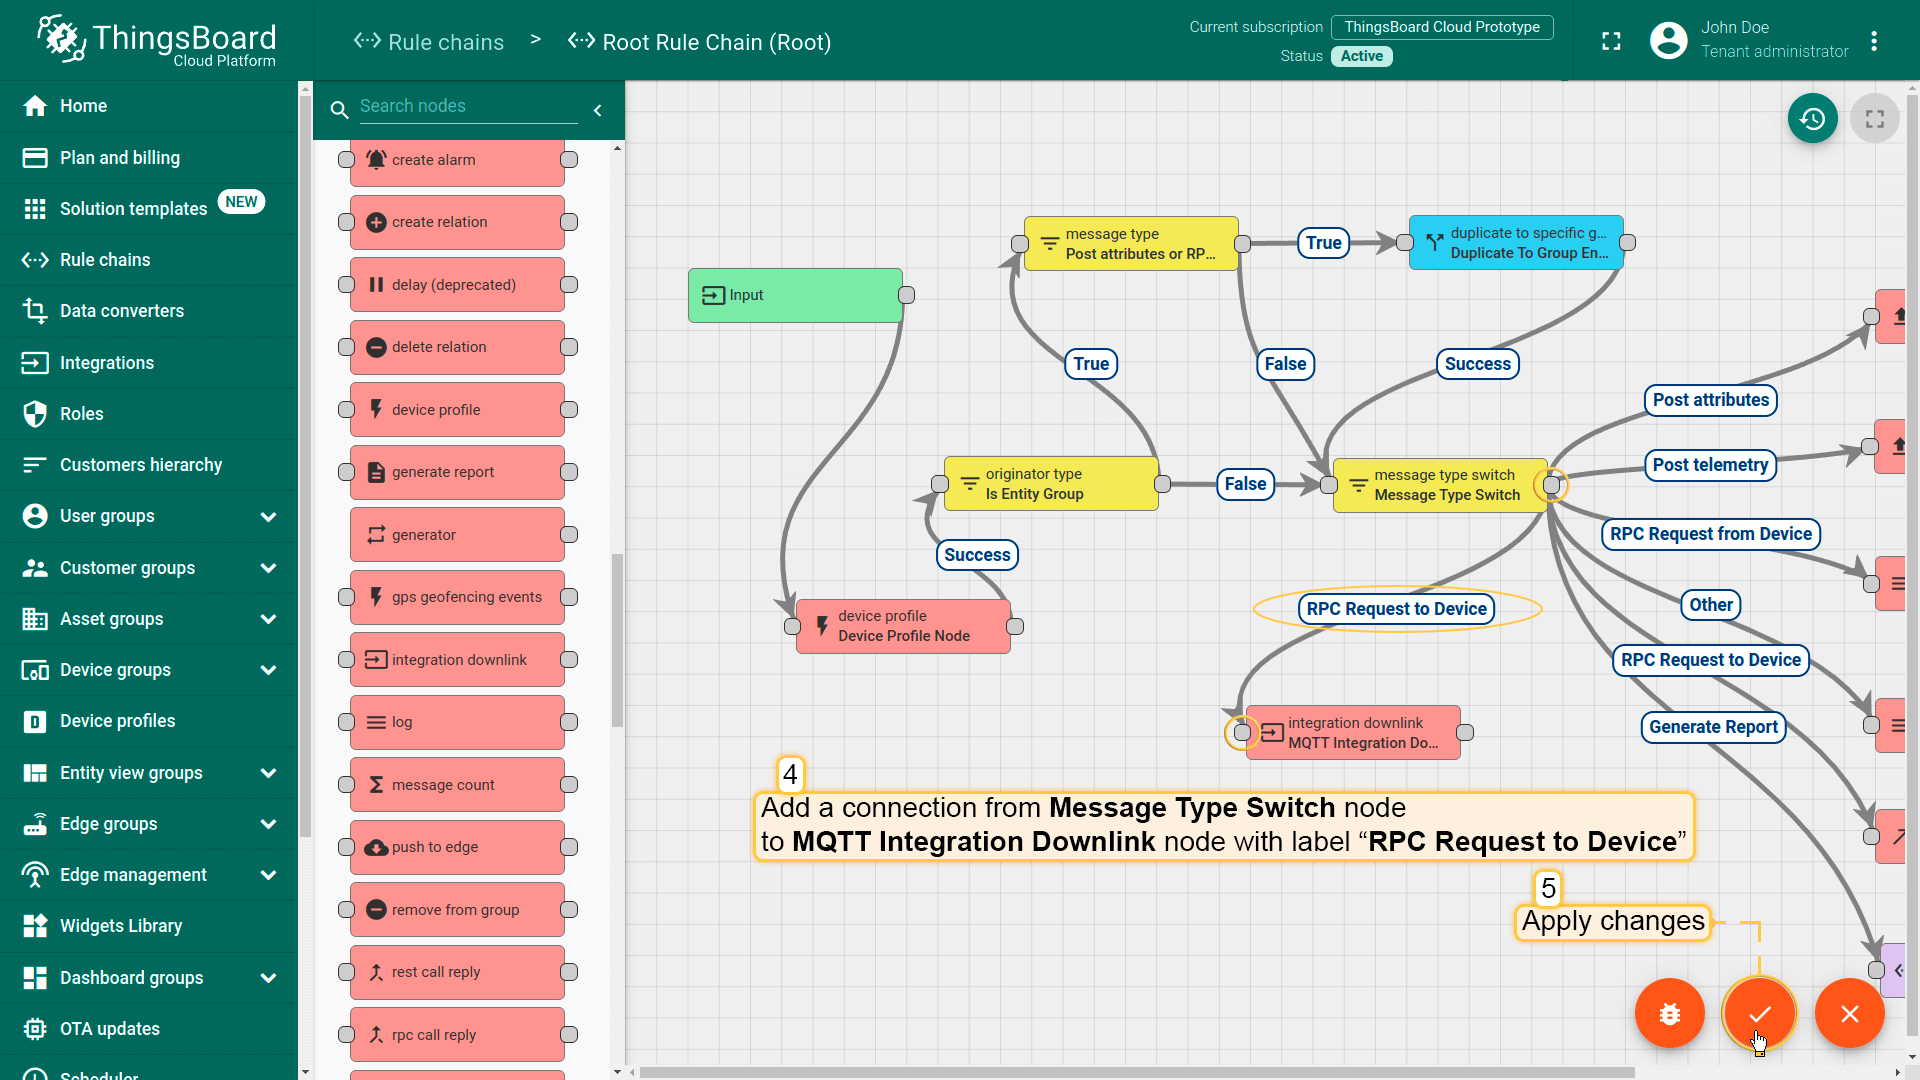Select the delete relation node
The height and width of the screenshot is (1080, 1920).
point(457,347)
